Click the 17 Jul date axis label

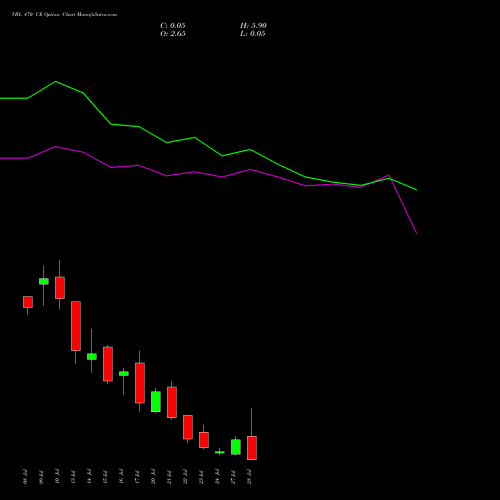click(x=138, y=477)
